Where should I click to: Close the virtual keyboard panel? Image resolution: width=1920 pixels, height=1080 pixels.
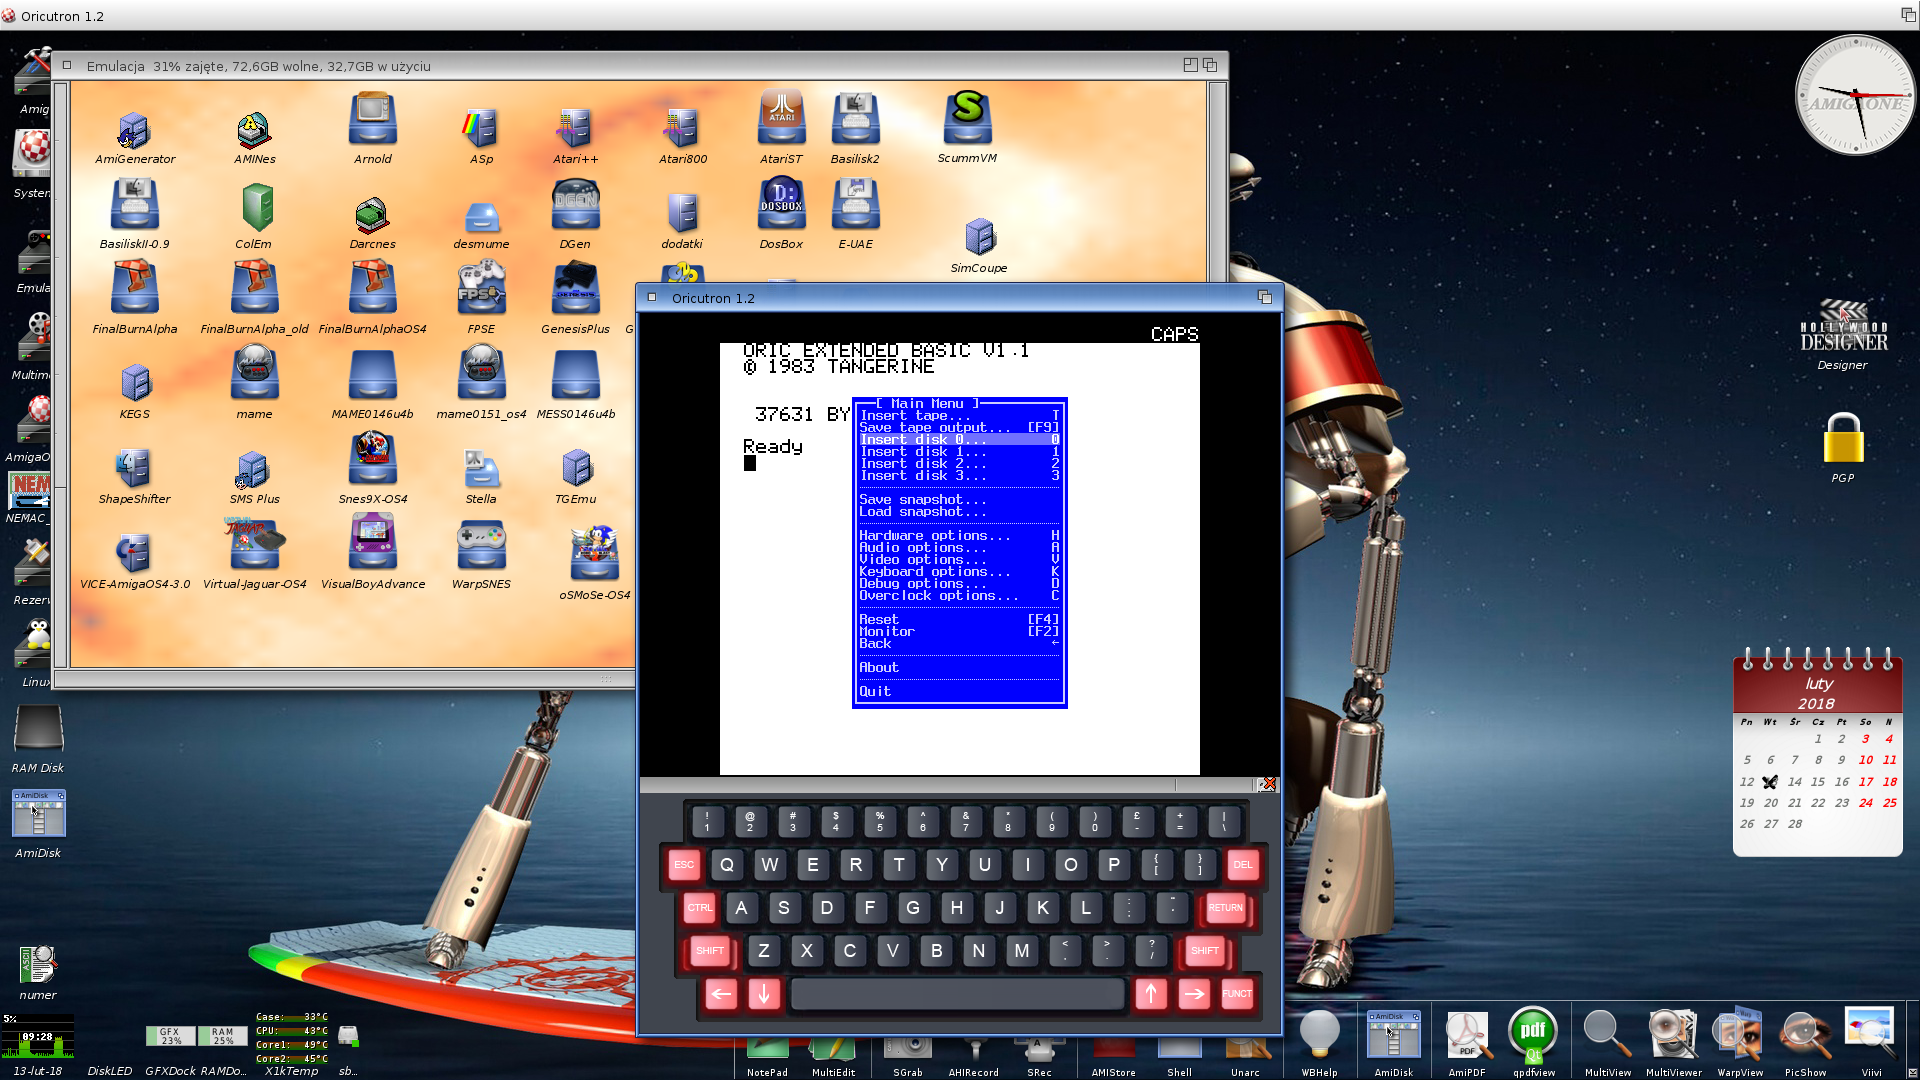(1268, 784)
